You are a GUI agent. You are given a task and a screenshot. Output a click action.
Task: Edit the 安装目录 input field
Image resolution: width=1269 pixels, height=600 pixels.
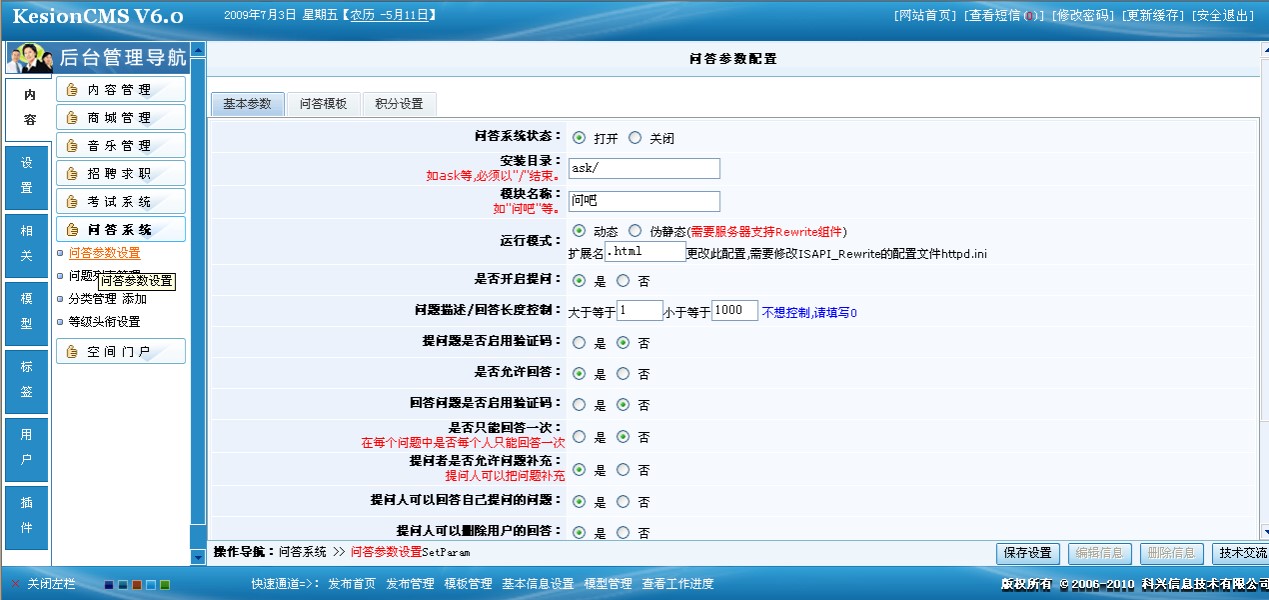644,168
